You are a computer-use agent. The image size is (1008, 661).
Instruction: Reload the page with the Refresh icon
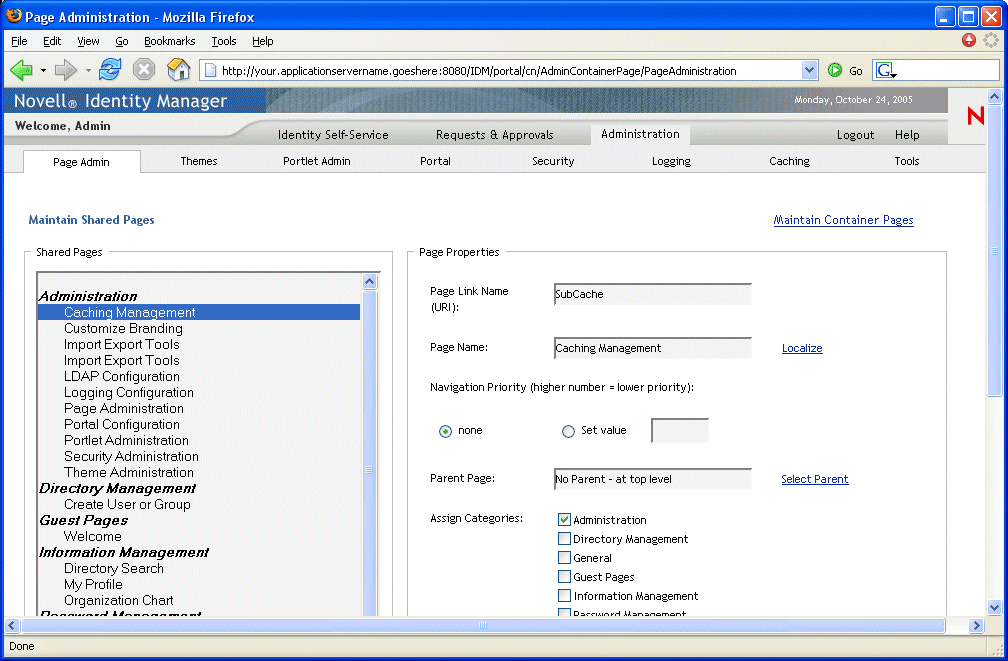click(110, 70)
